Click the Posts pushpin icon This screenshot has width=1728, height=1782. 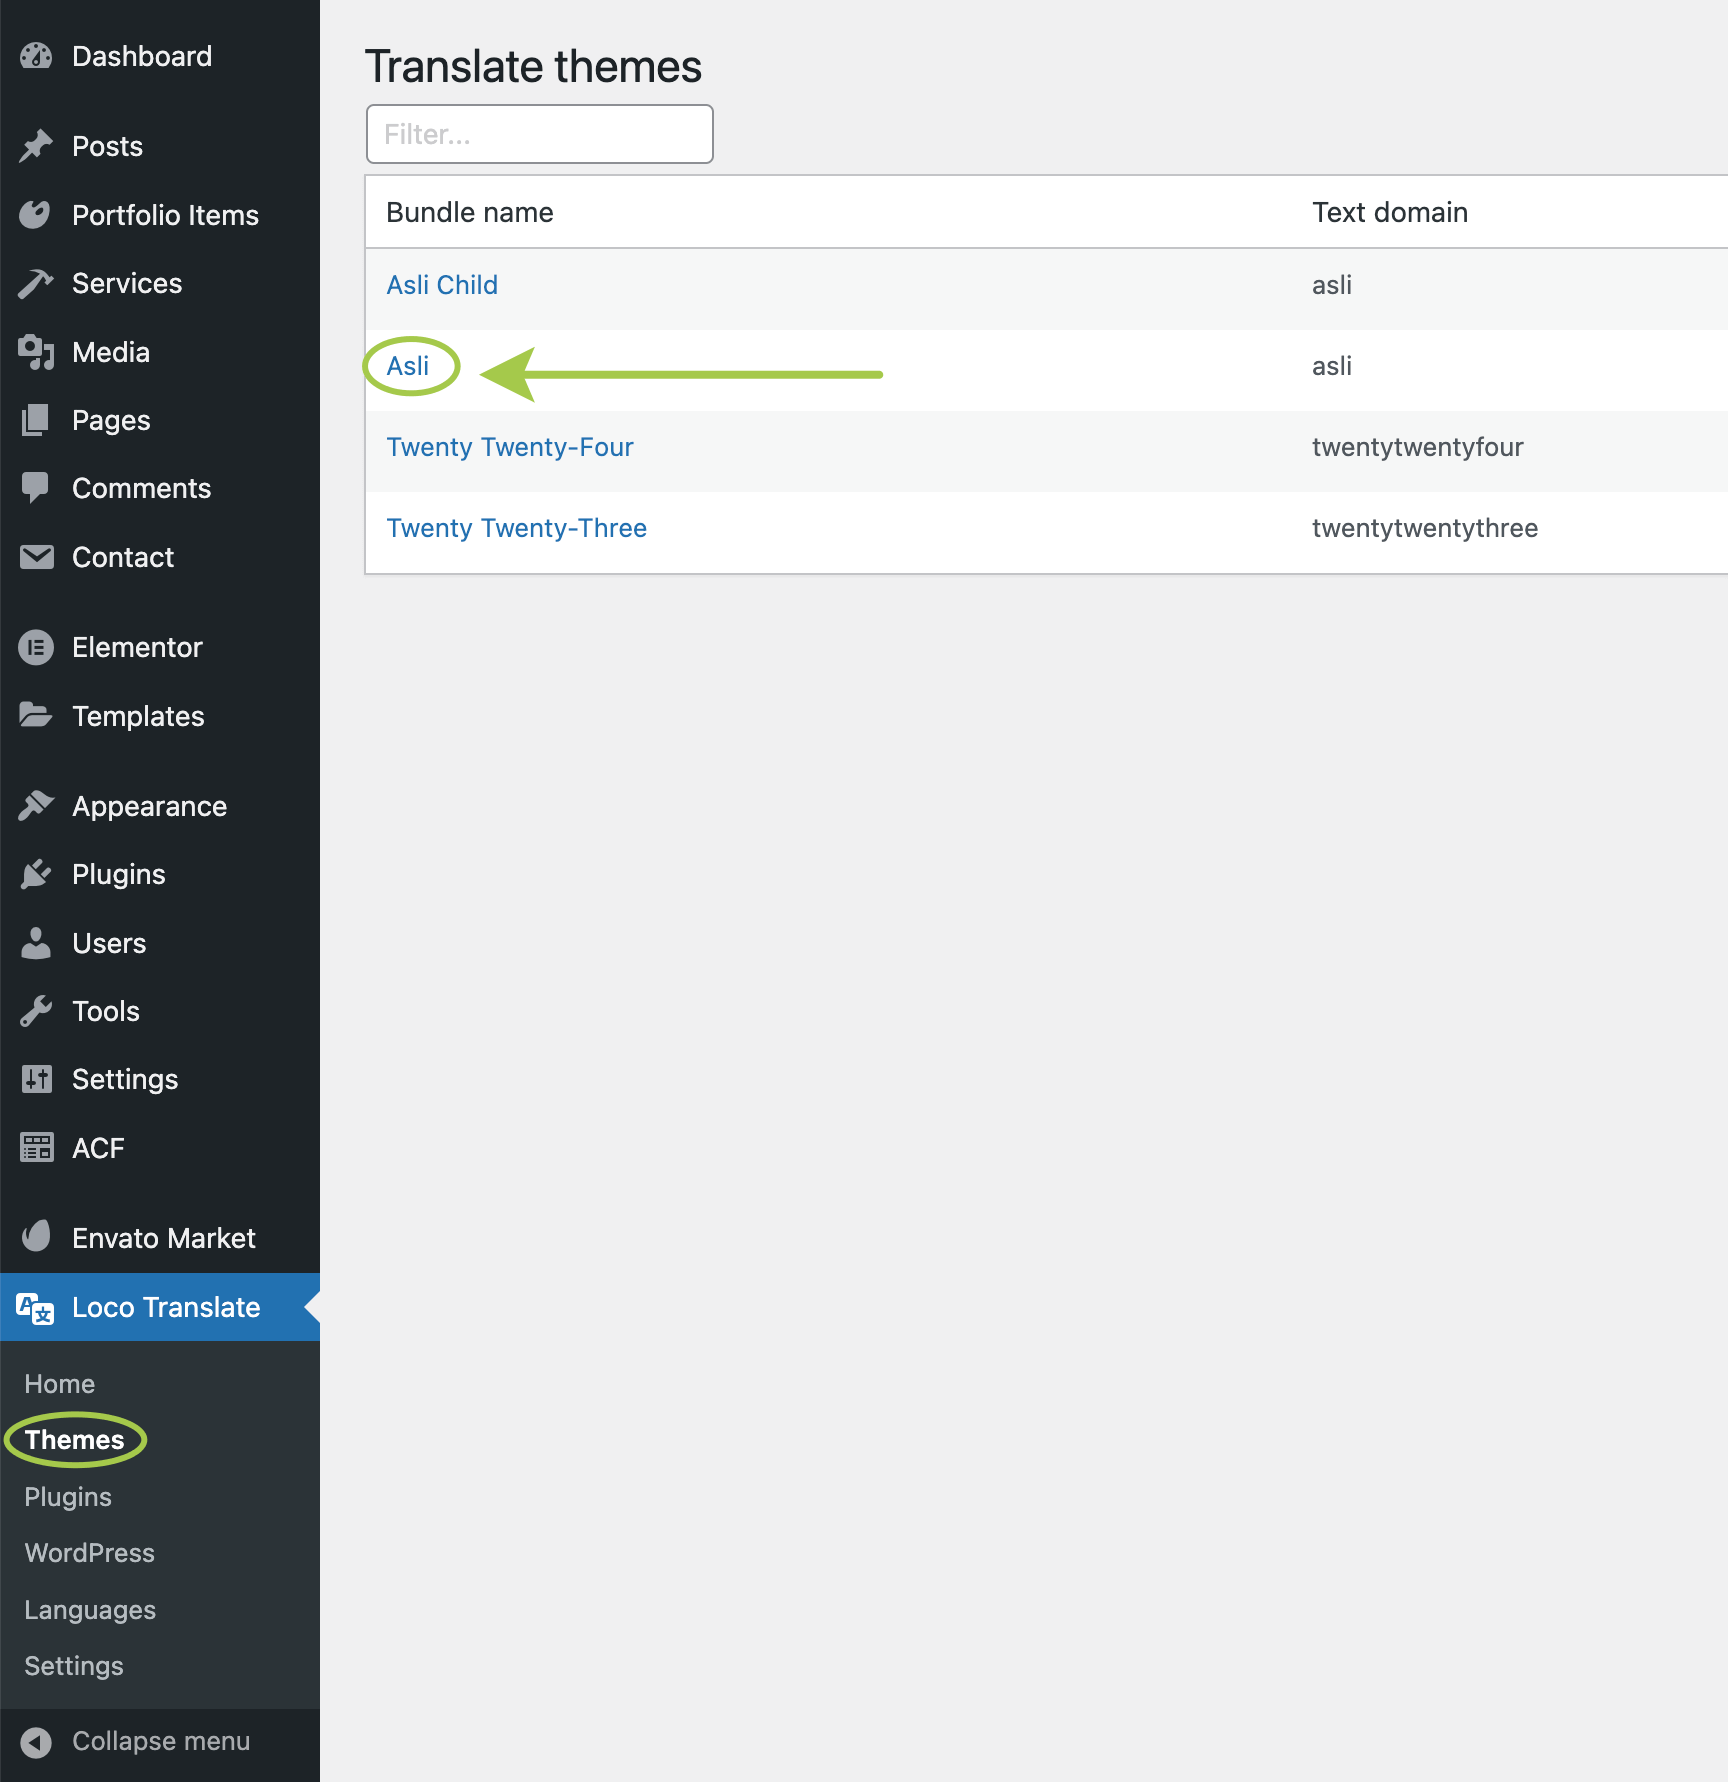(x=36, y=146)
